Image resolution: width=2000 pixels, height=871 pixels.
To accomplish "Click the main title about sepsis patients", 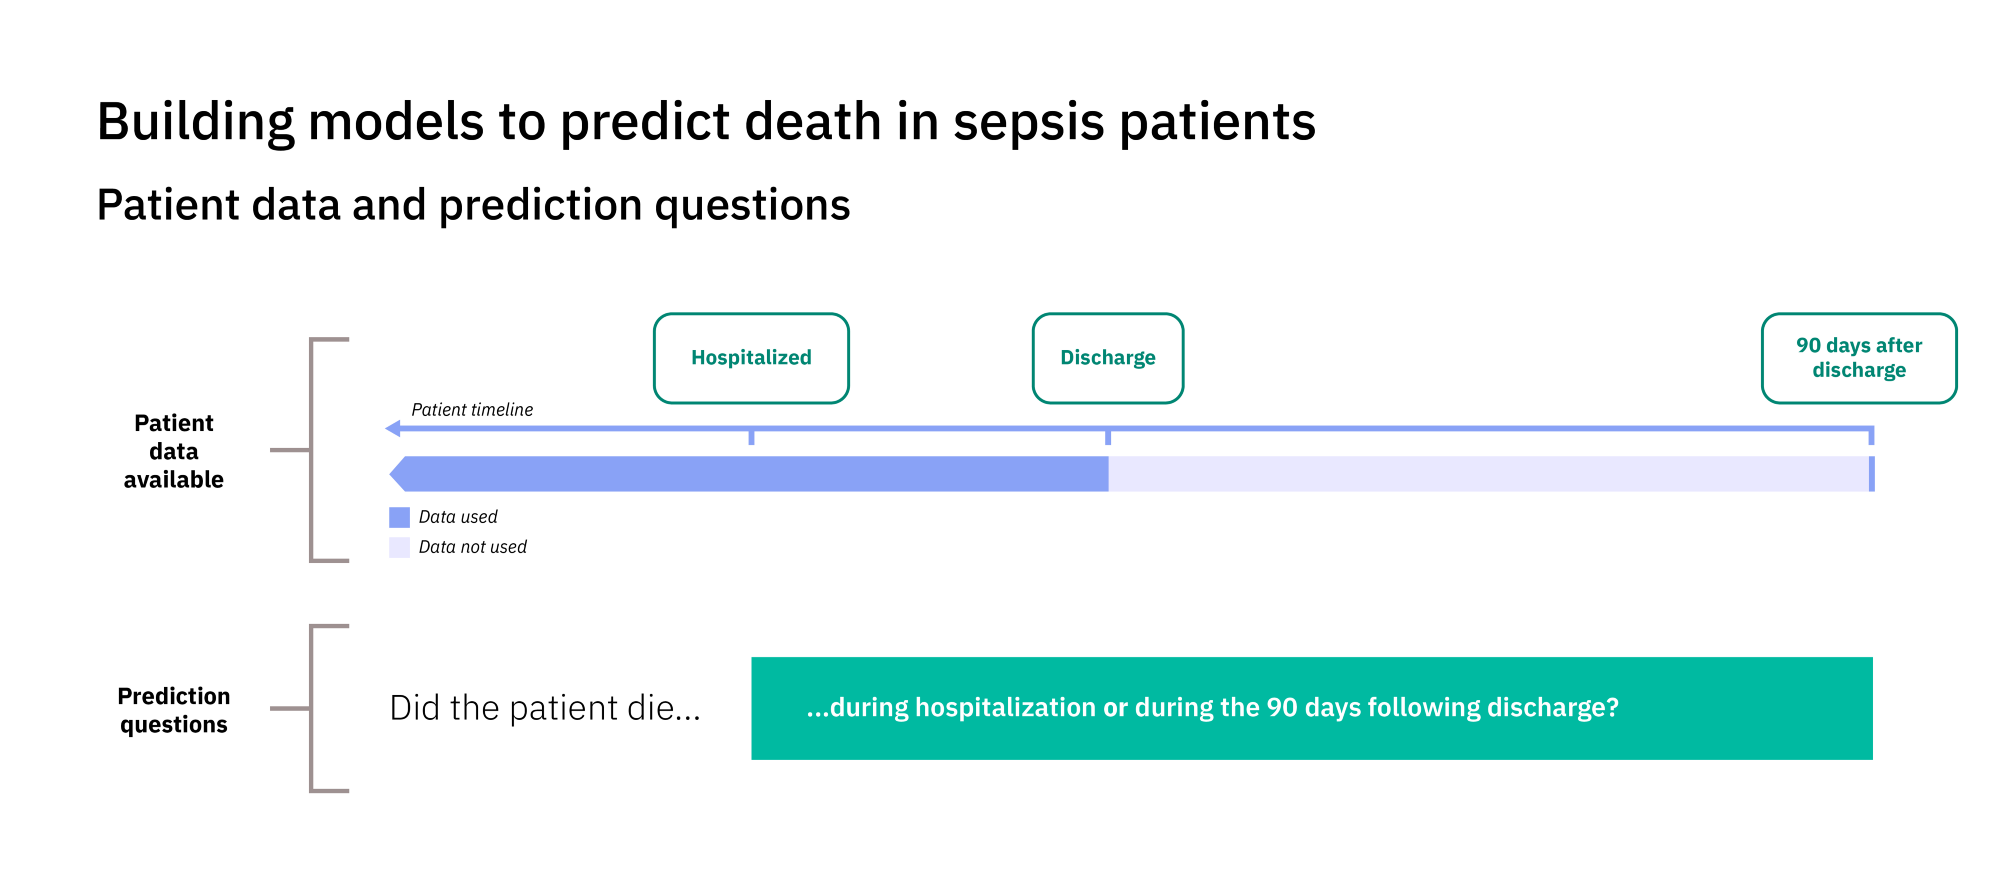I will [x=706, y=122].
